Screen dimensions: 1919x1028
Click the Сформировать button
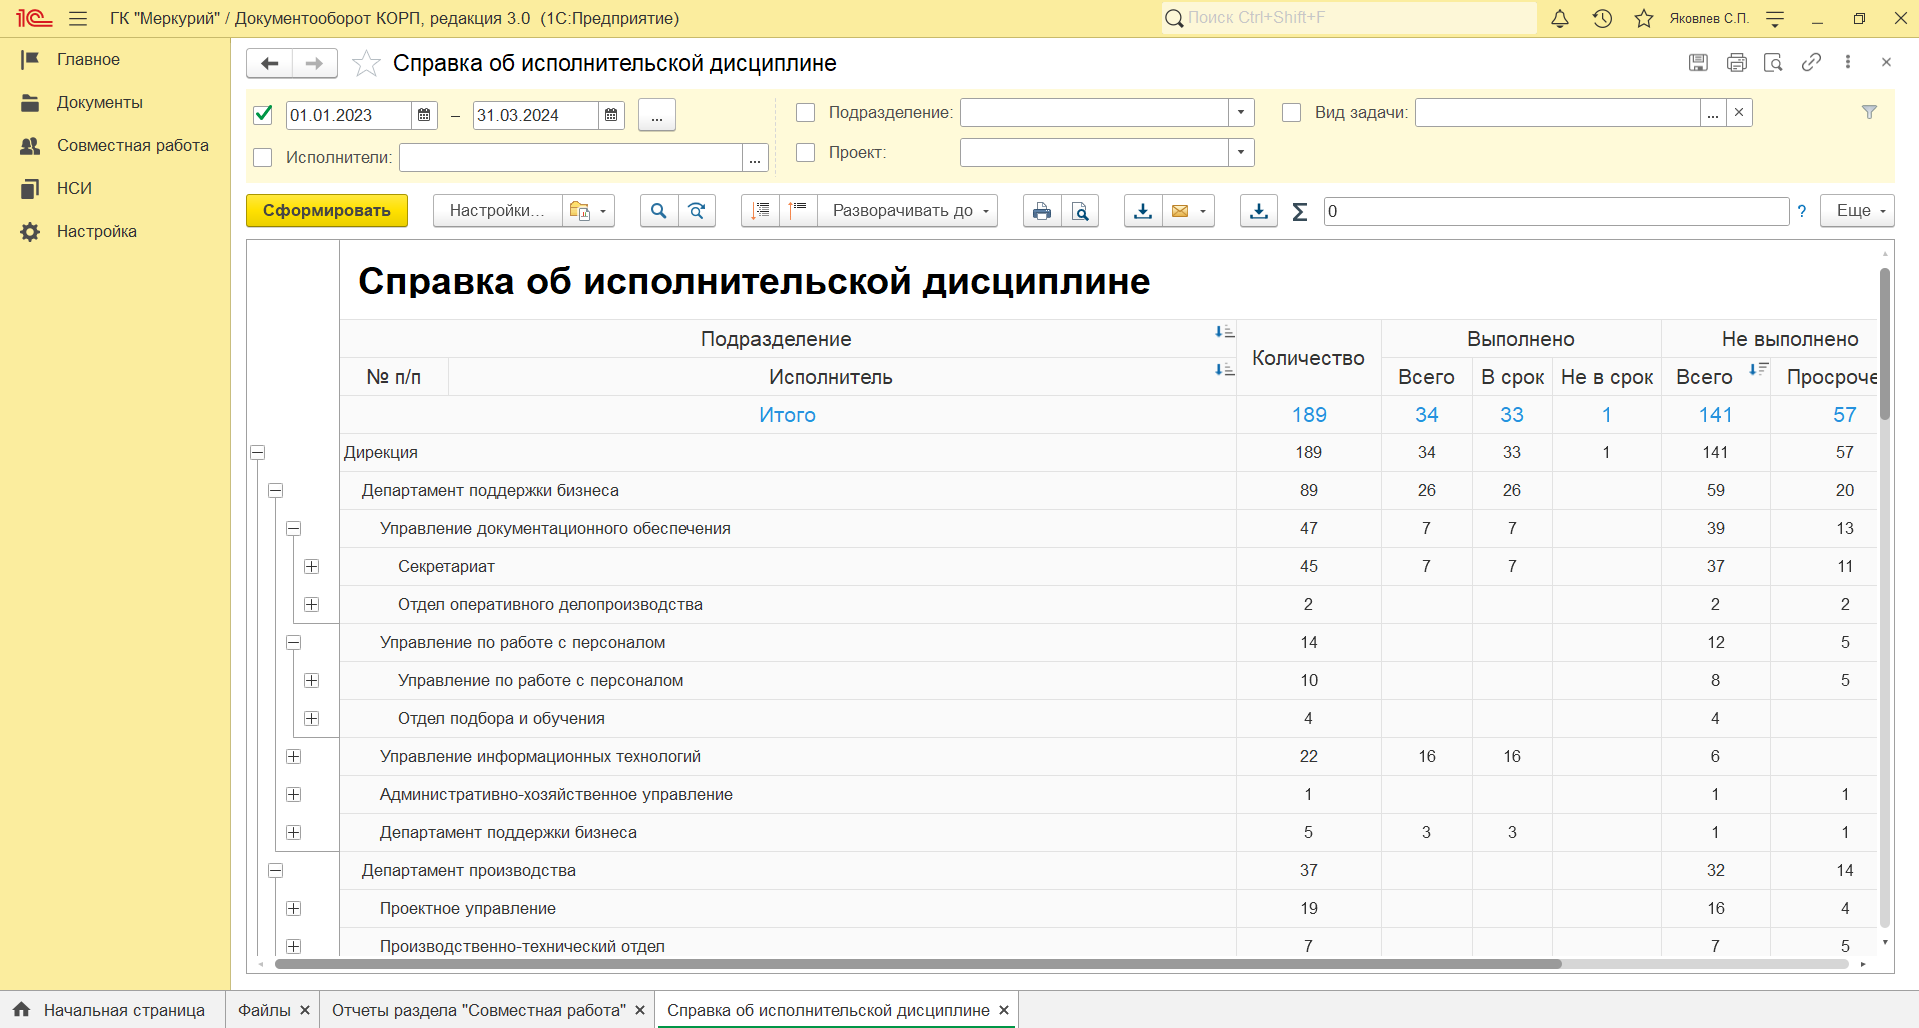coord(327,211)
